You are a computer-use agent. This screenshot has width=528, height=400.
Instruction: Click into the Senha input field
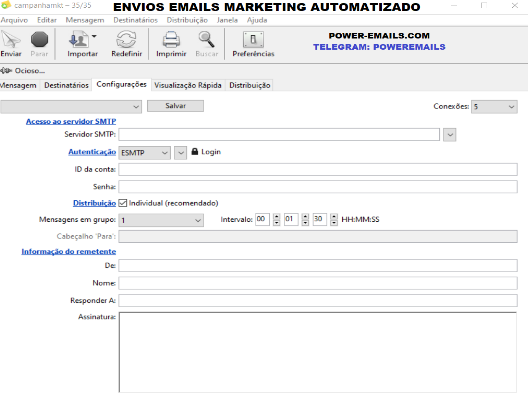[318, 187]
